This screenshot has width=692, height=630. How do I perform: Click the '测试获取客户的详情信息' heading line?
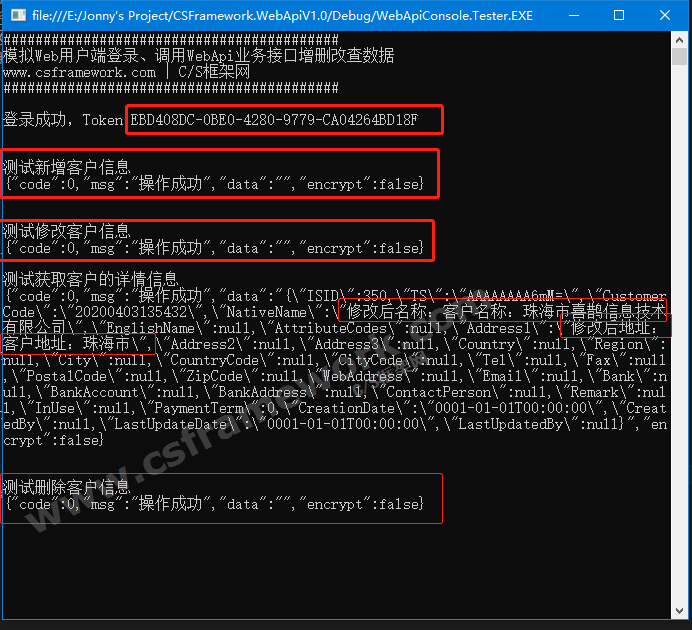tap(90, 278)
